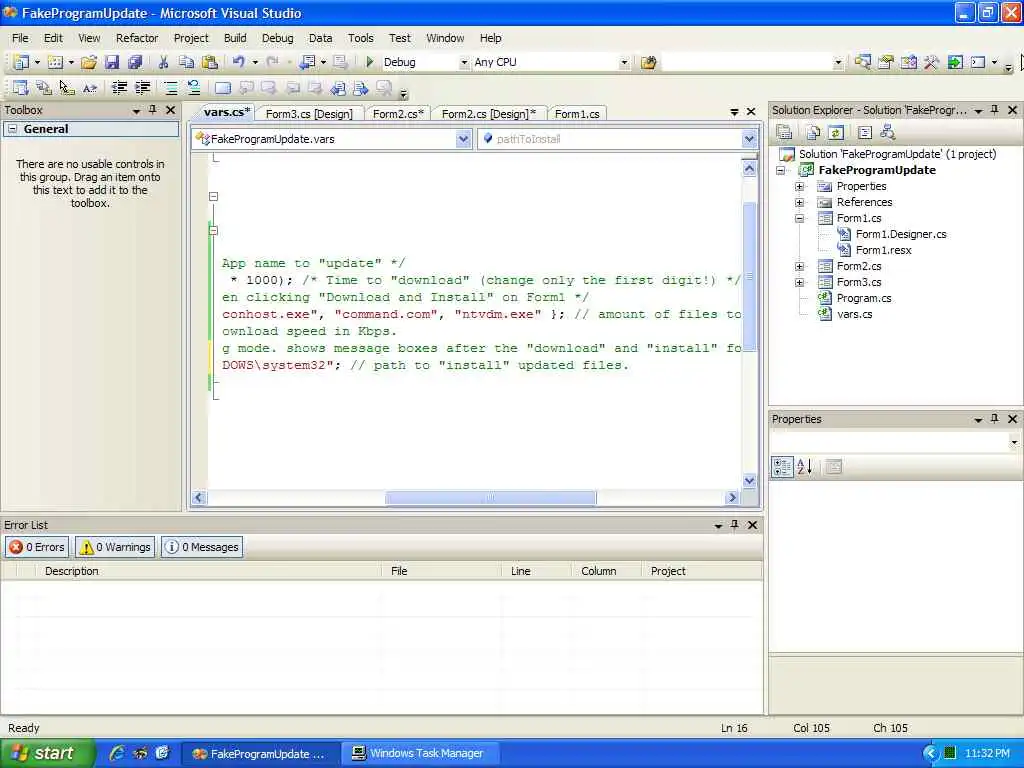Collapse the Form1.cs node
The height and width of the screenshot is (768, 1024).
[799, 218]
